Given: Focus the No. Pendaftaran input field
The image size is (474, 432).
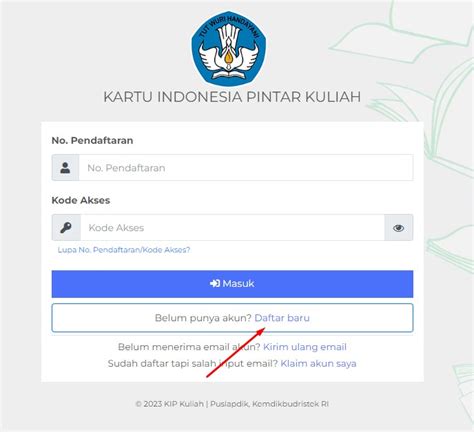Looking at the screenshot, I should (x=246, y=168).
